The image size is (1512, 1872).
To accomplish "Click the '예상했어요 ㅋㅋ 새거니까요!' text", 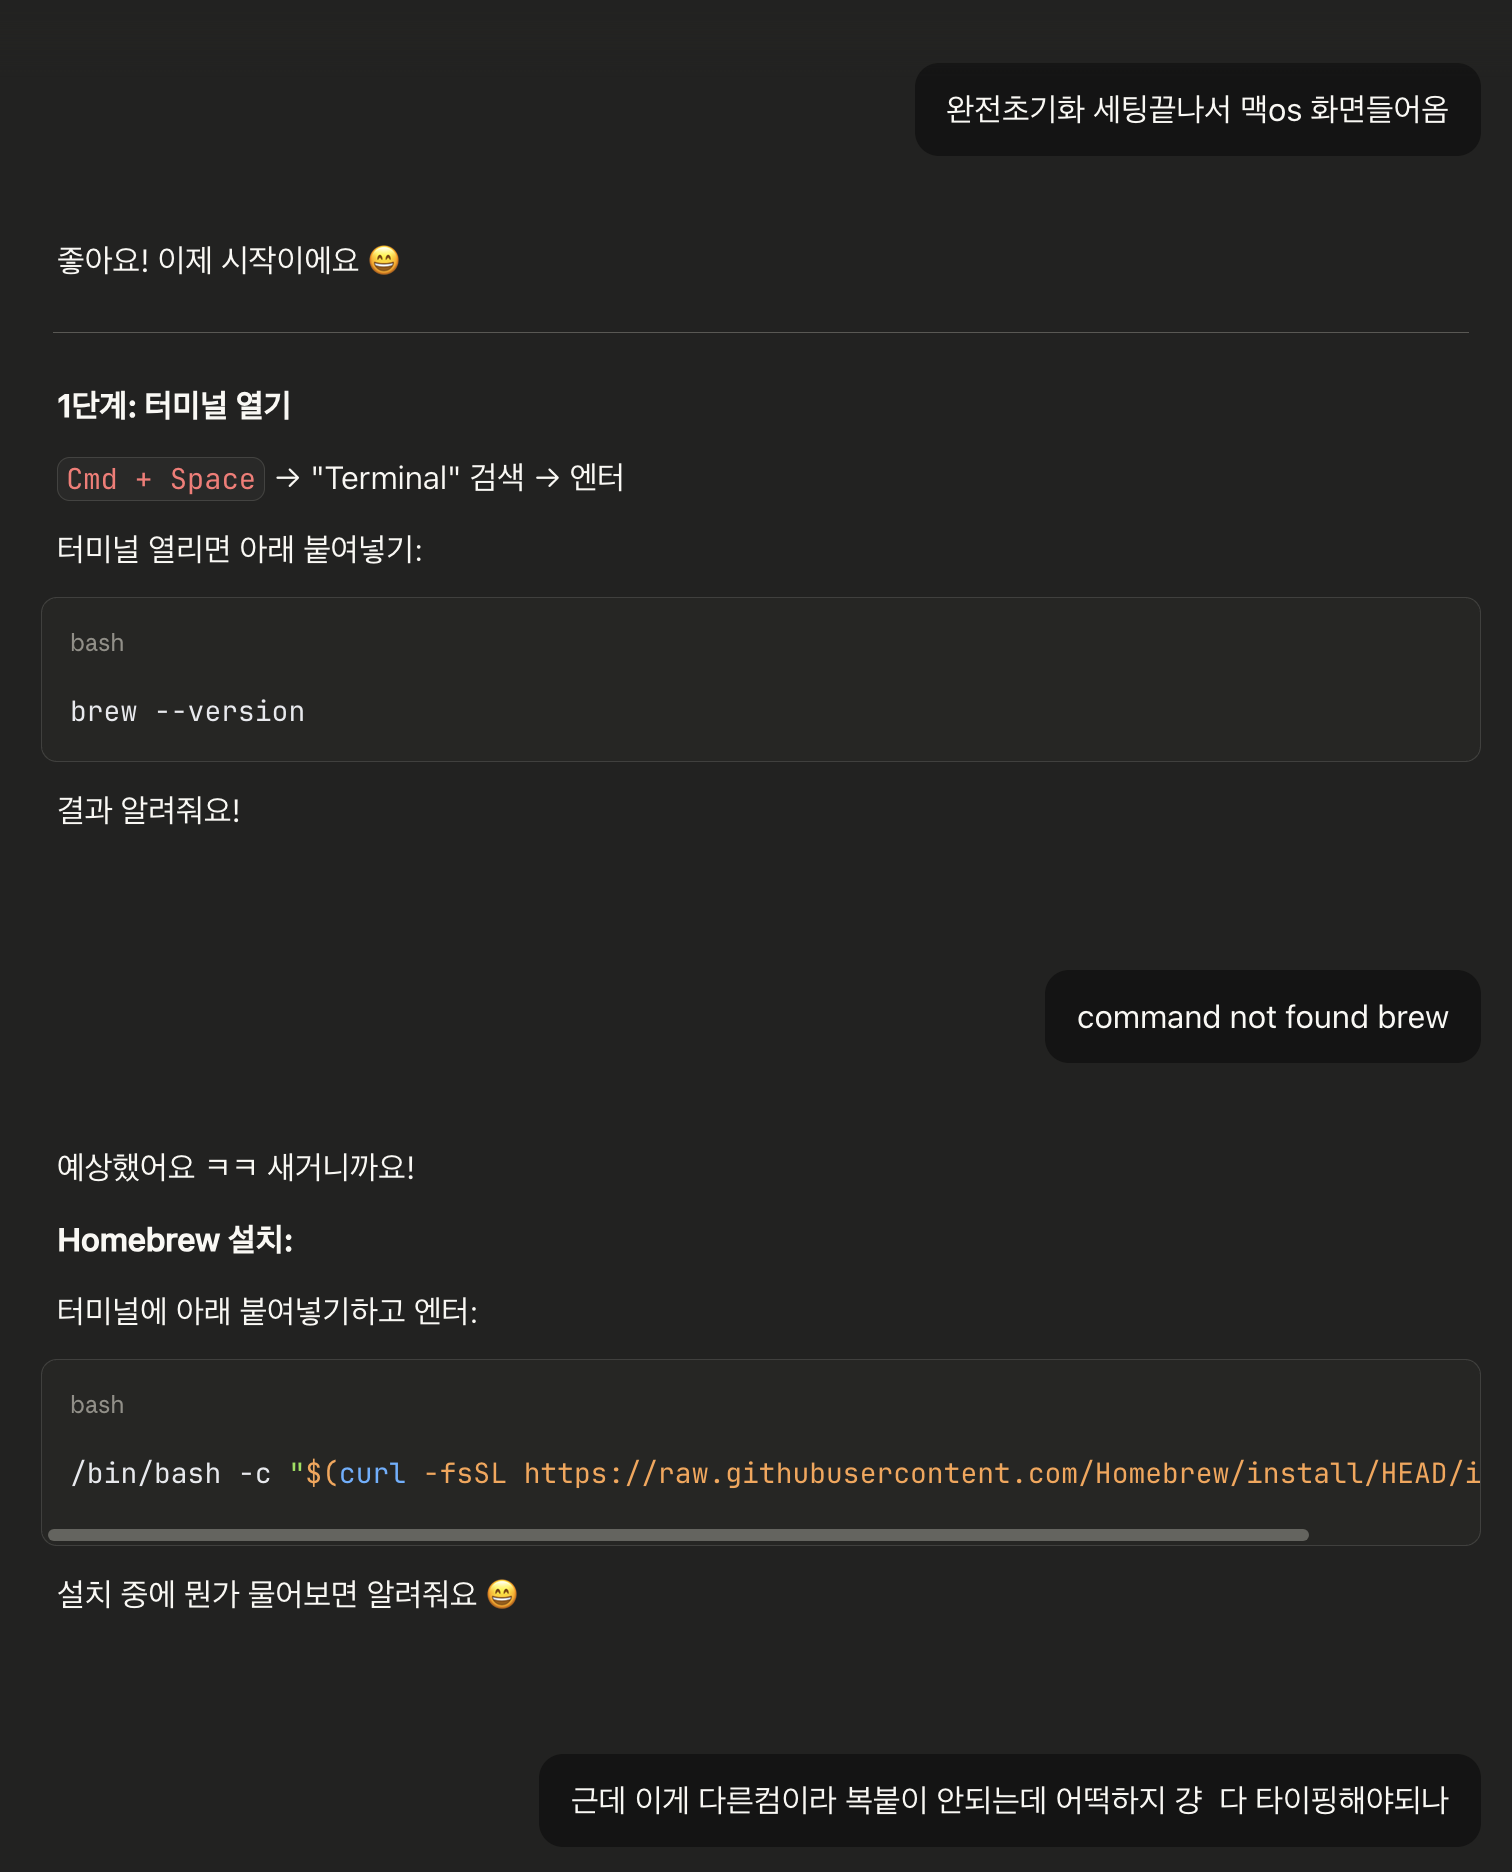I will coord(236,1167).
